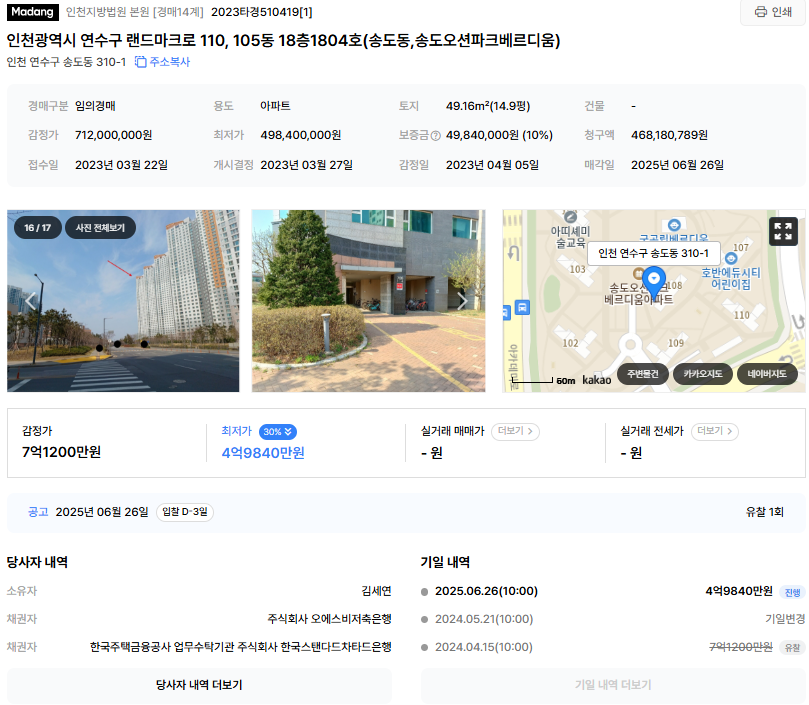Expand 기일 내역 더보기
Viewport: 809px width, 705px height.
(613, 685)
